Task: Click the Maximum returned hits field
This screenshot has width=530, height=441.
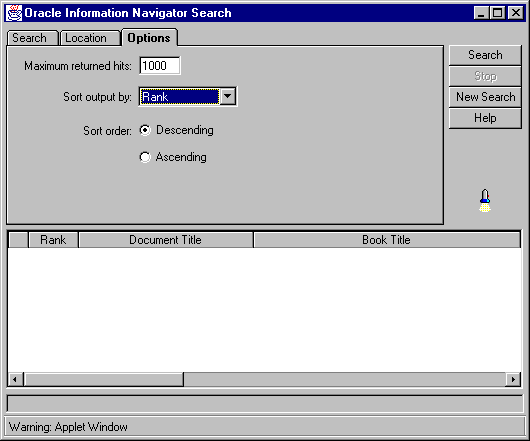Action: click(160, 66)
